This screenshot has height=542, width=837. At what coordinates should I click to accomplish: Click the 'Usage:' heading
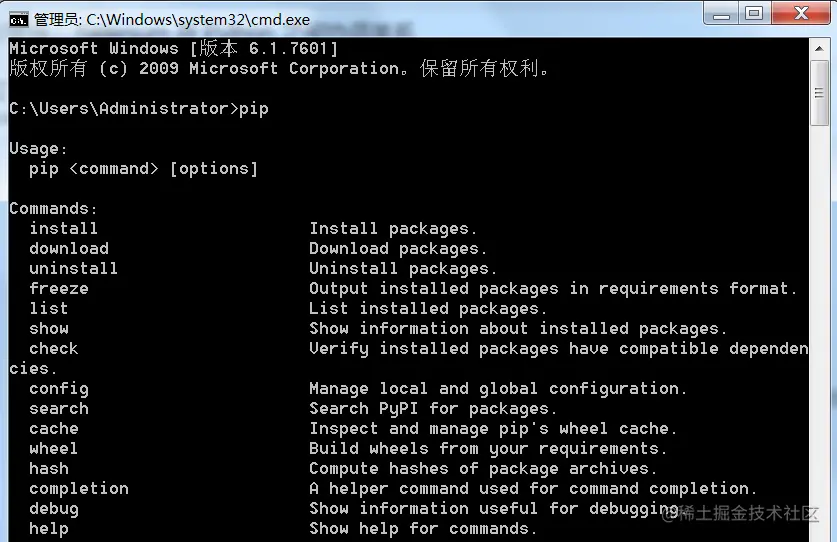pos(38,149)
